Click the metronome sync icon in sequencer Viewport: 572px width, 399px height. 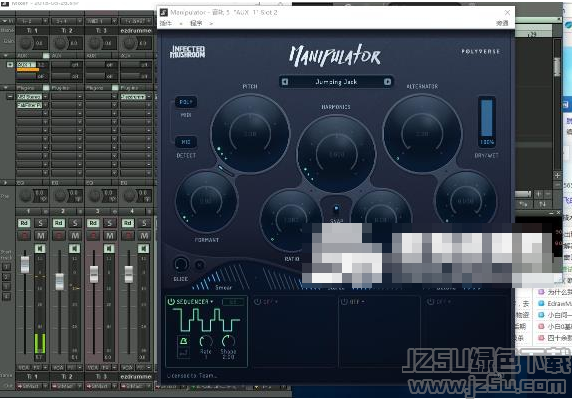[x=183, y=341]
